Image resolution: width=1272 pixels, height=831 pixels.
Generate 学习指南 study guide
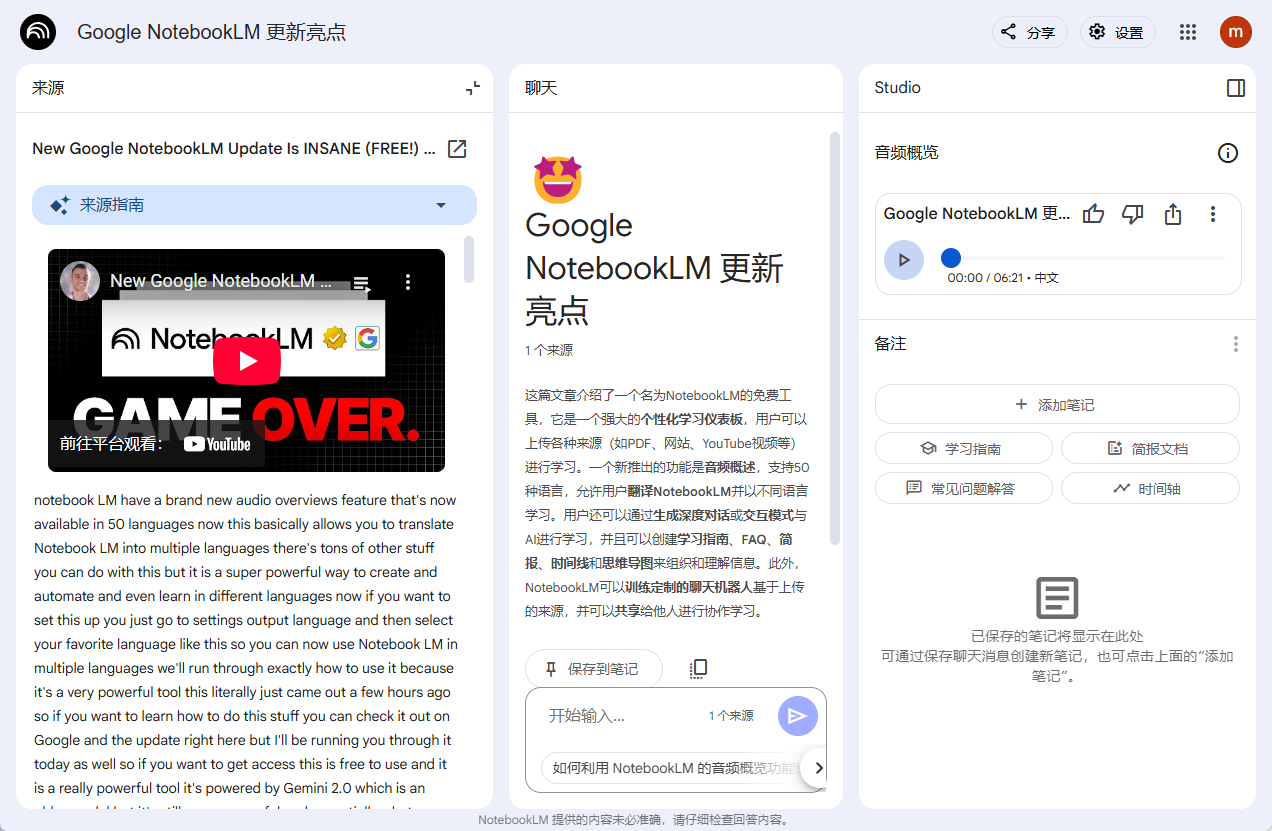click(x=964, y=448)
